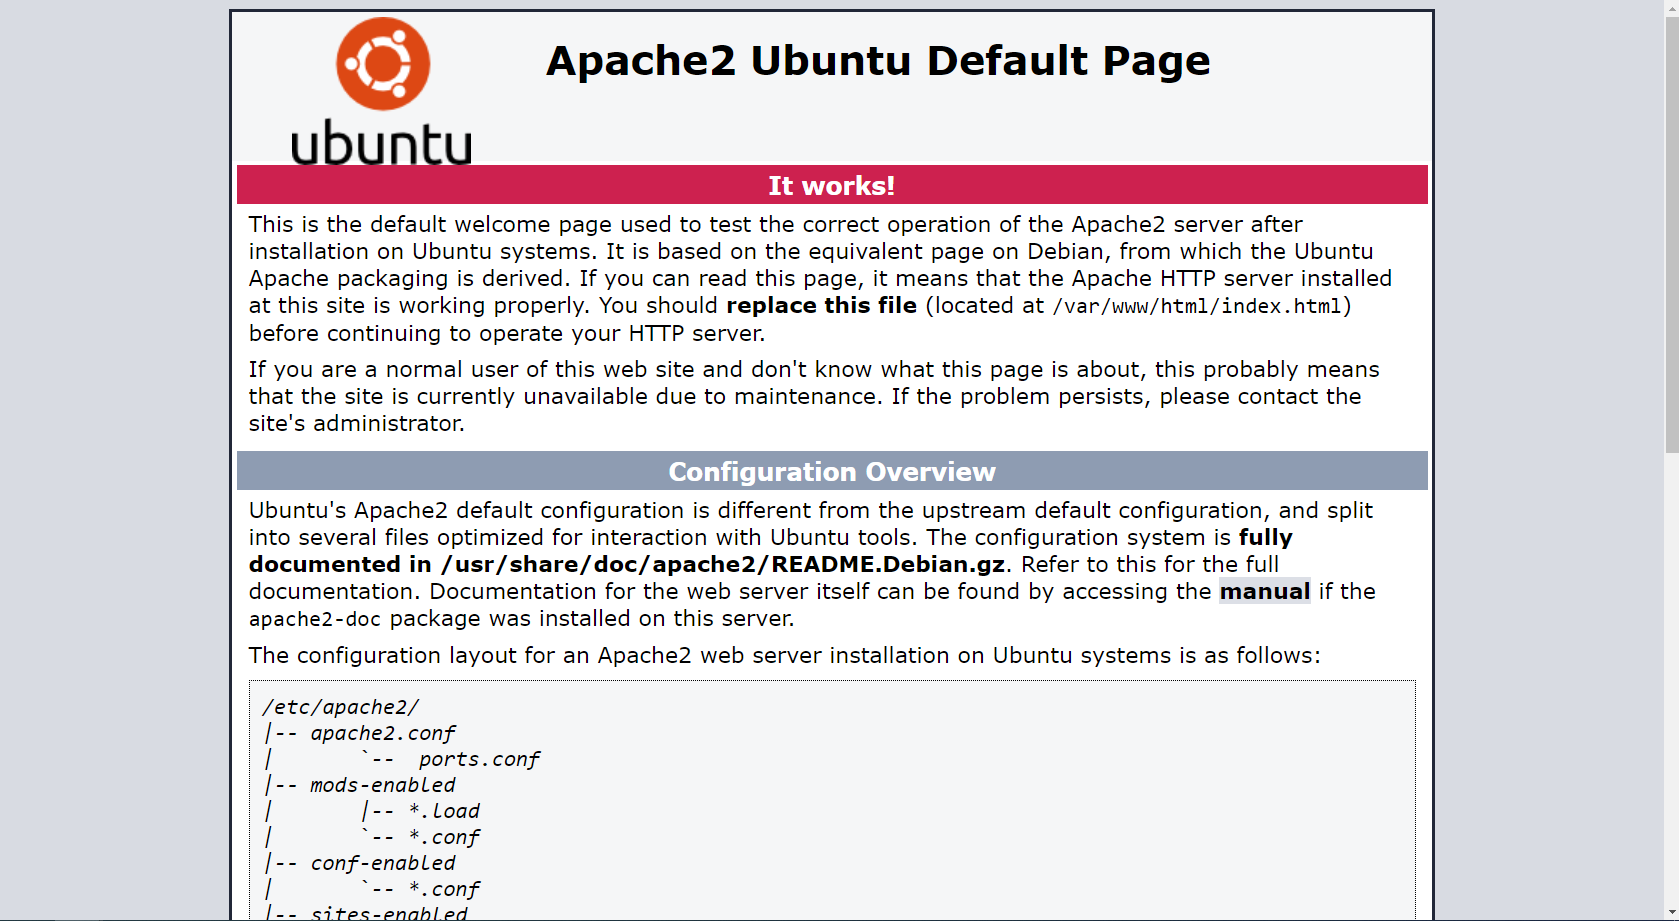The height and width of the screenshot is (921, 1679).
Task: Click the *.conf entry under conf-enabled
Action: point(444,889)
